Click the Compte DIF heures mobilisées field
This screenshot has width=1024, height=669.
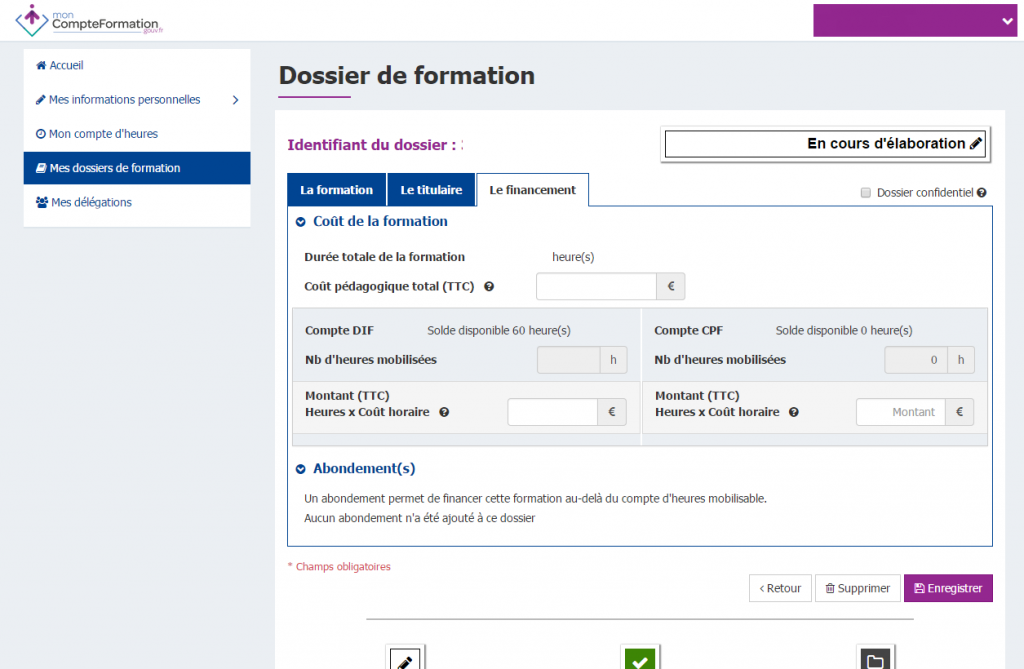tap(568, 360)
